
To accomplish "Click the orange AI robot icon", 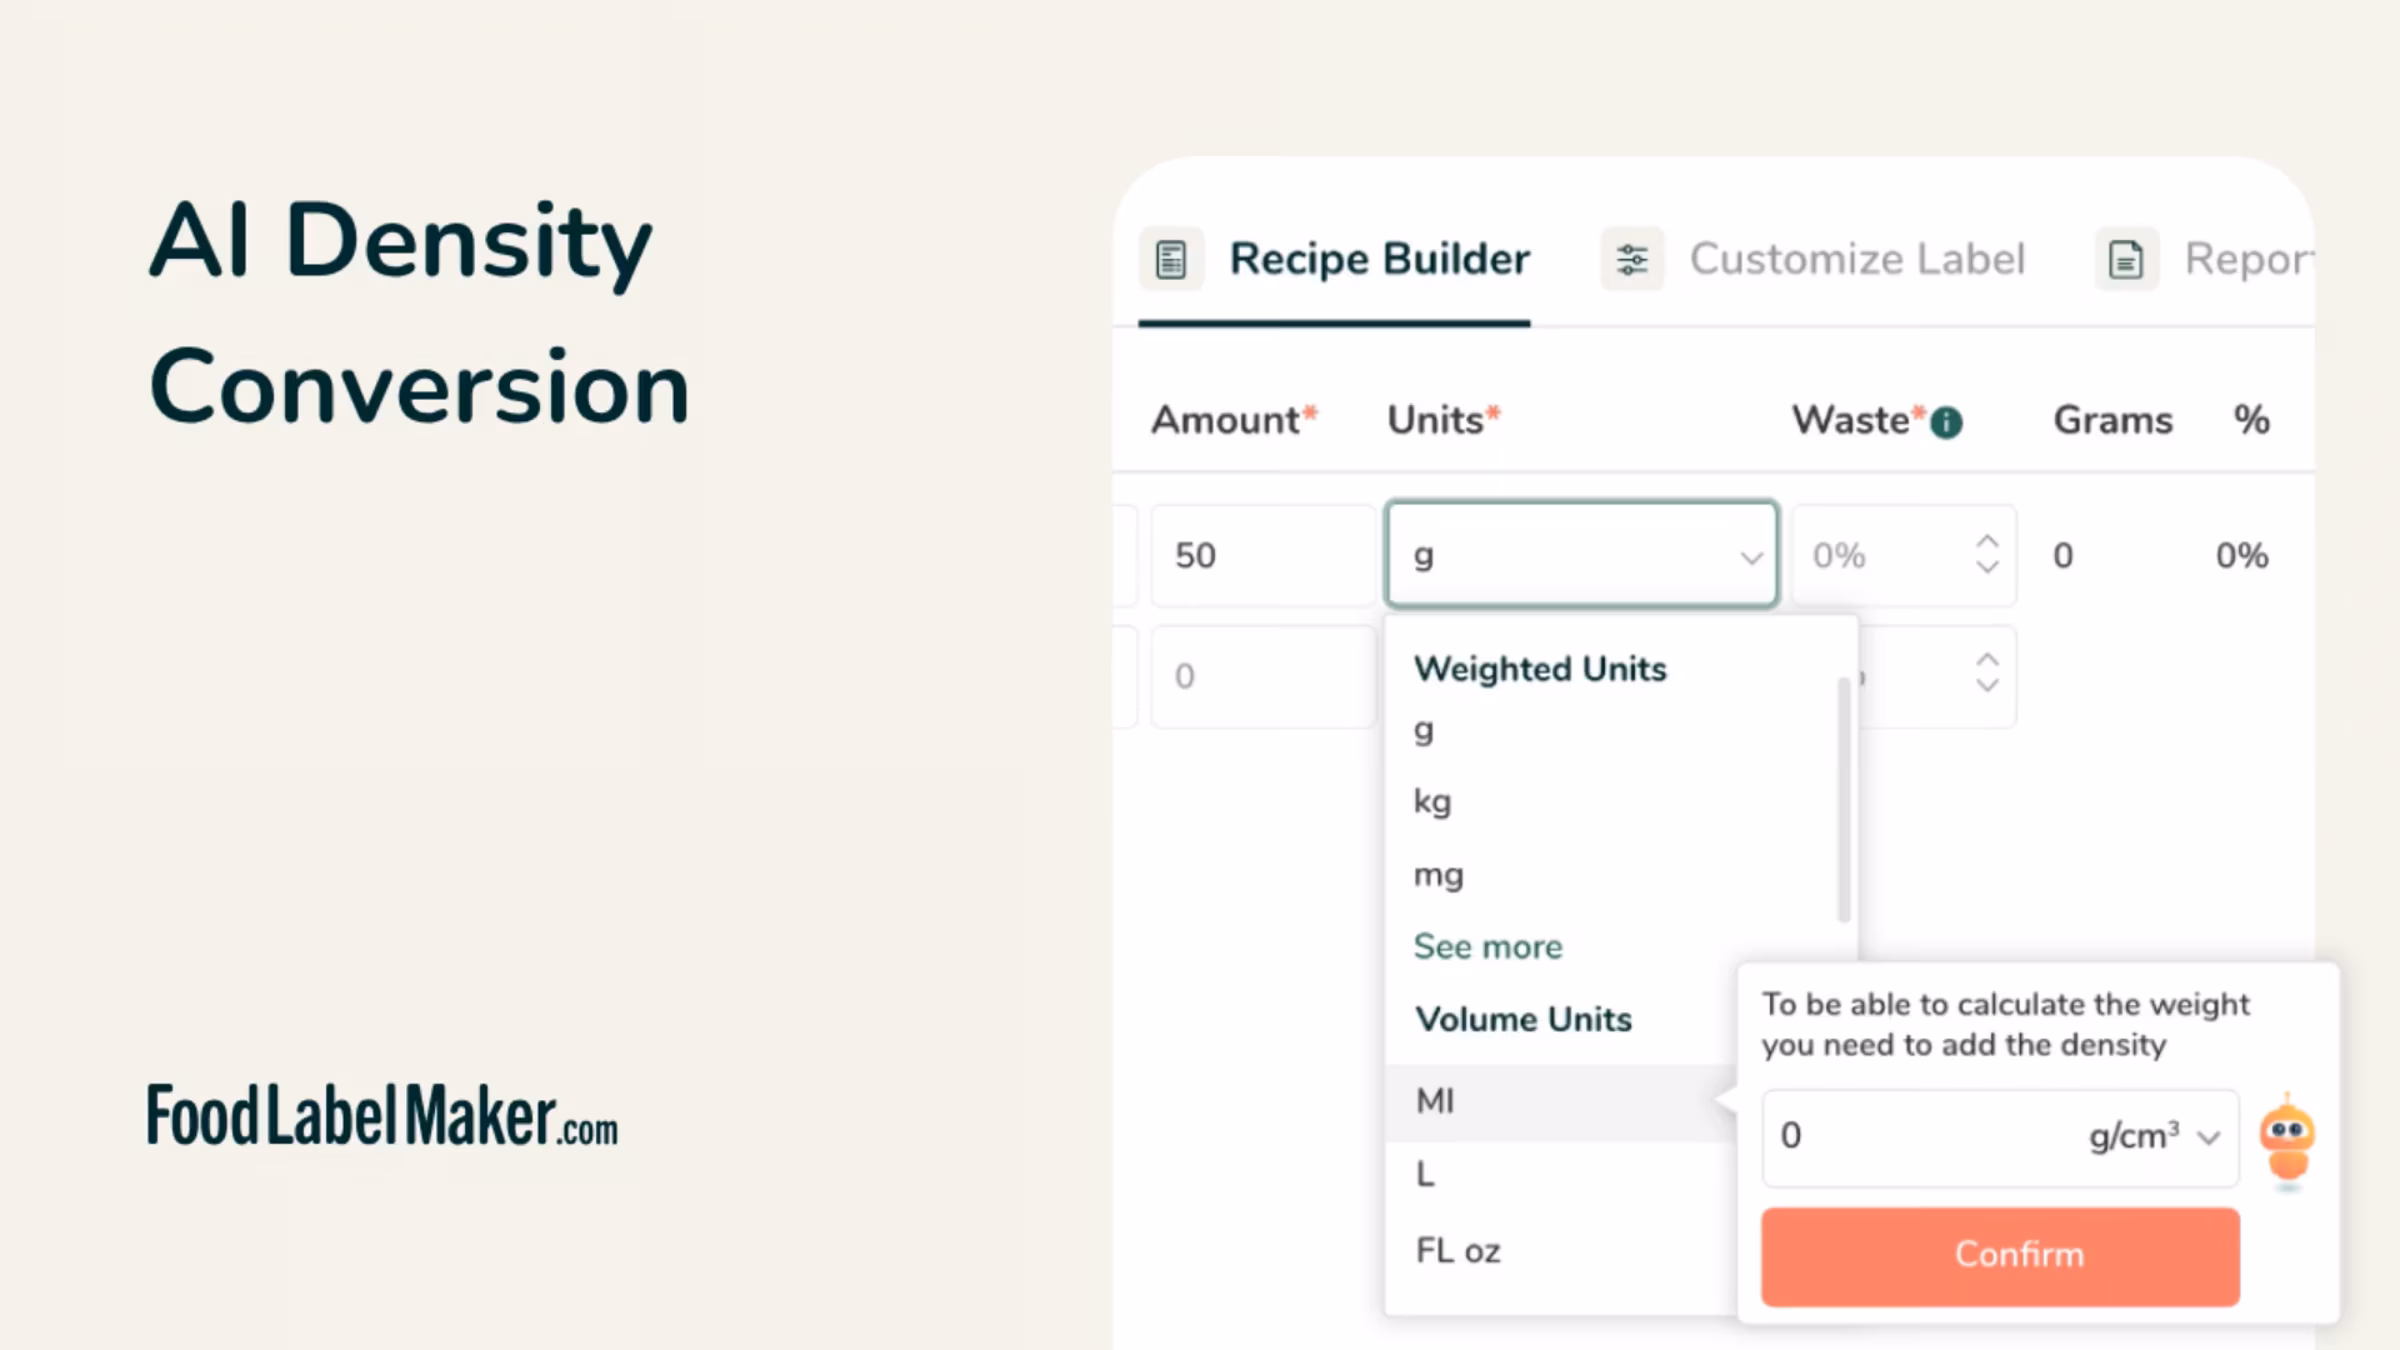I will tap(2287, 1142).
